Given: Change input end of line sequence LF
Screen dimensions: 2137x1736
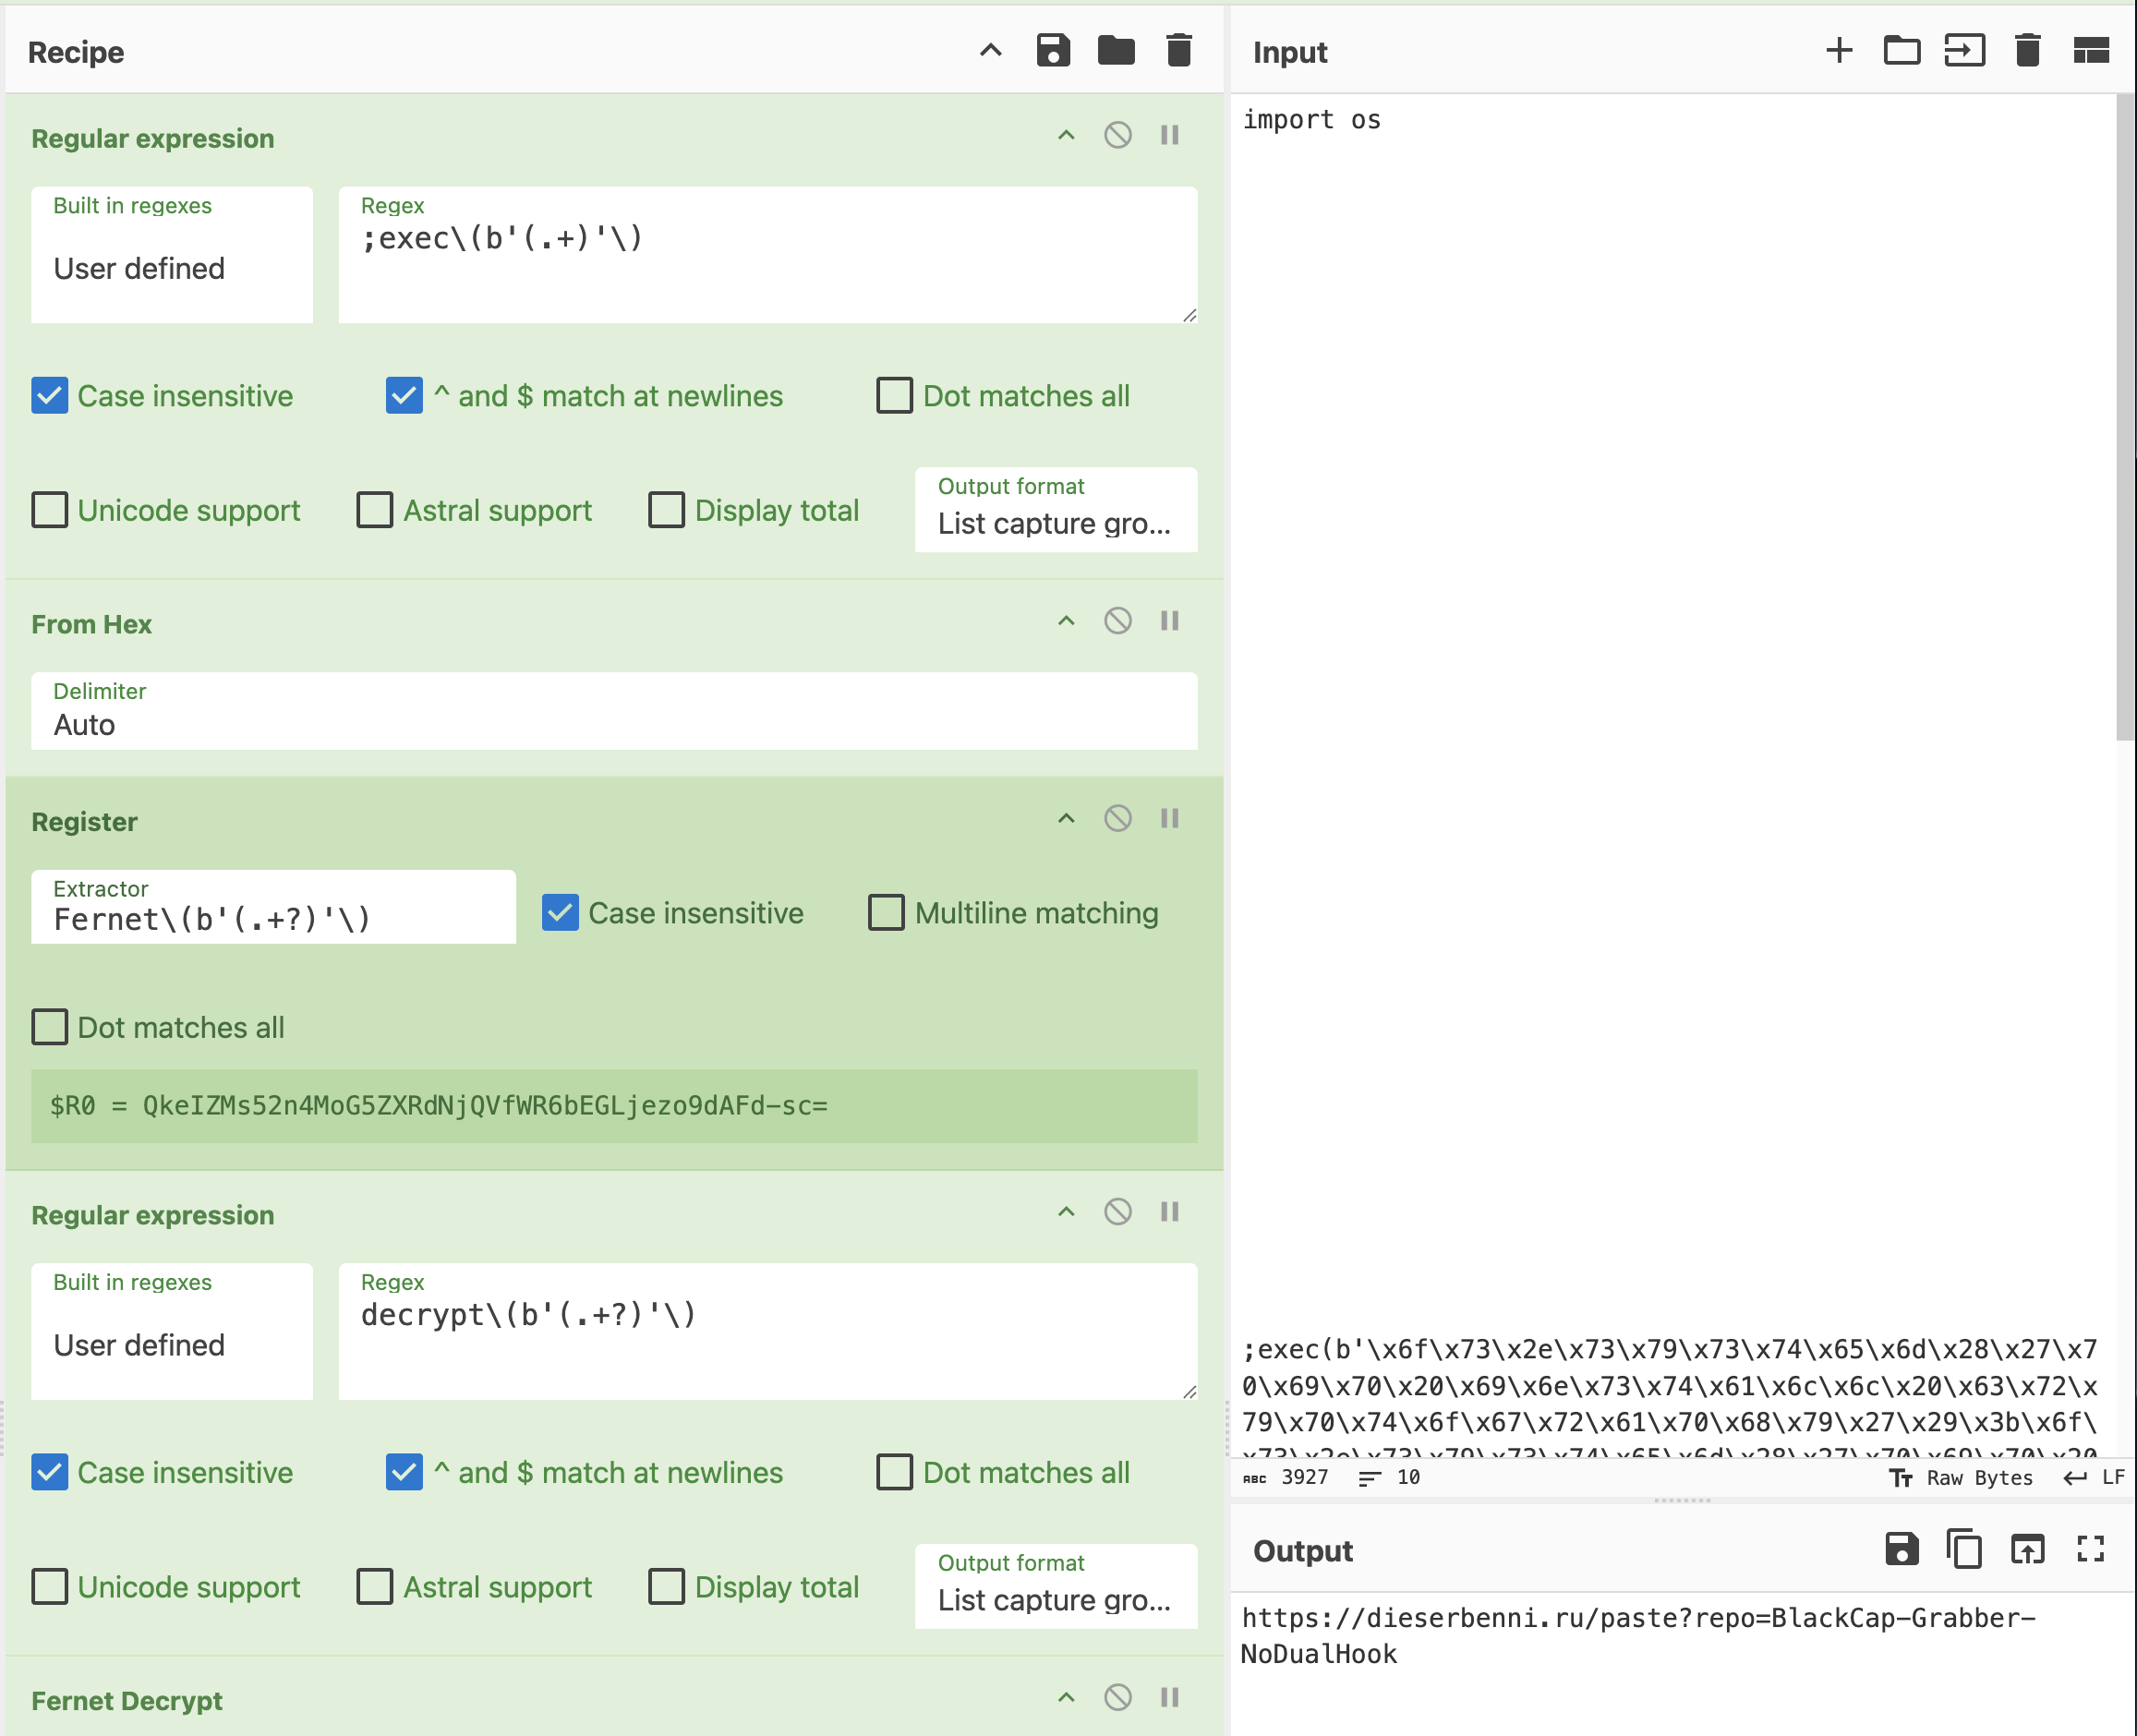Looking at the screenshot, I should pos(2094,1478).
